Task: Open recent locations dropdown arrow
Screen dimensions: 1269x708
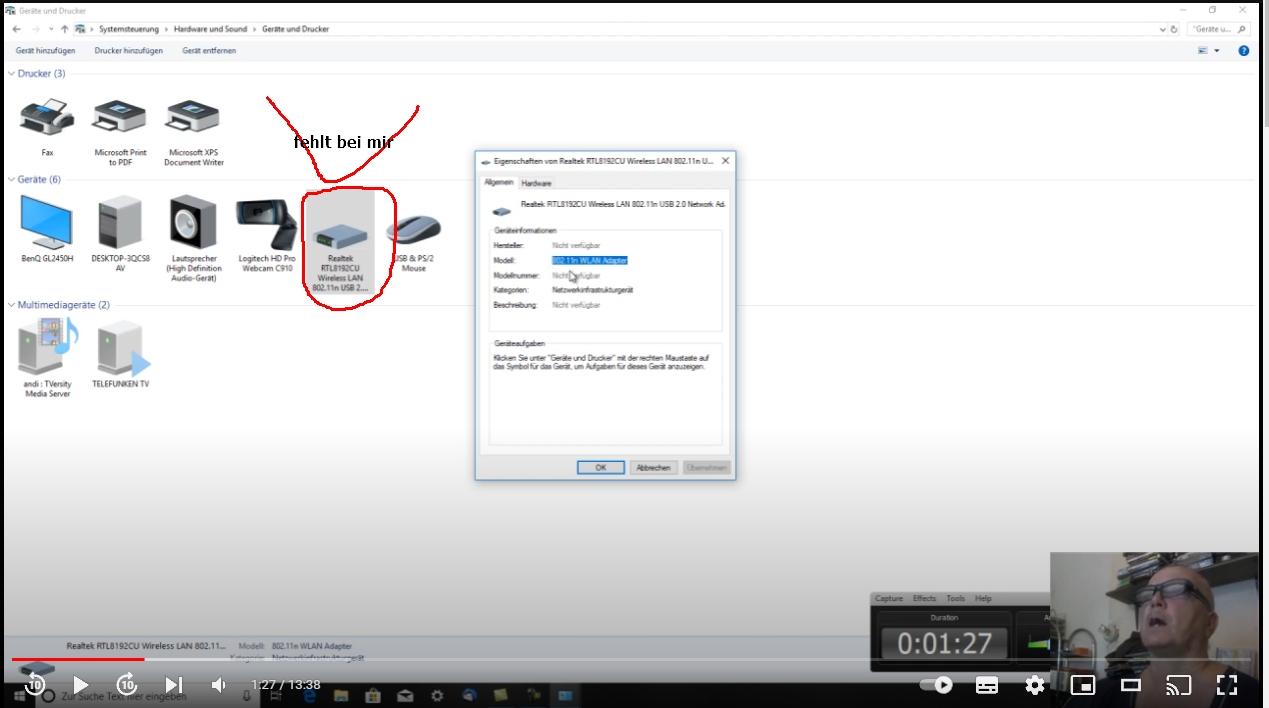Action: 50,29
